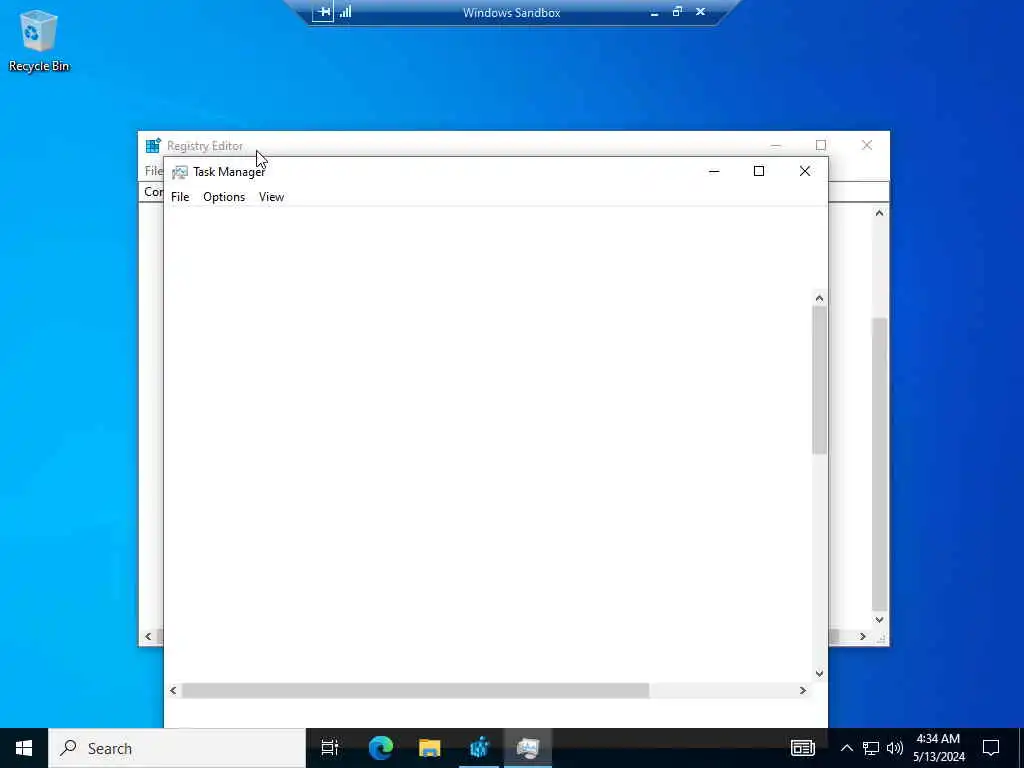Open the News and interests taskbar icon
The image size is (1024, 768).
pos(803,748)
